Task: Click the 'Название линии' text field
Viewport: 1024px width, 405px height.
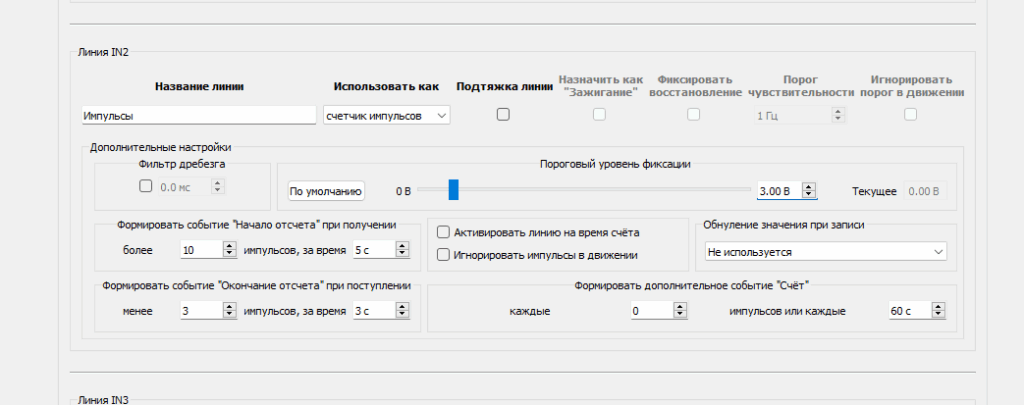Action: click(x=198, y=116)
